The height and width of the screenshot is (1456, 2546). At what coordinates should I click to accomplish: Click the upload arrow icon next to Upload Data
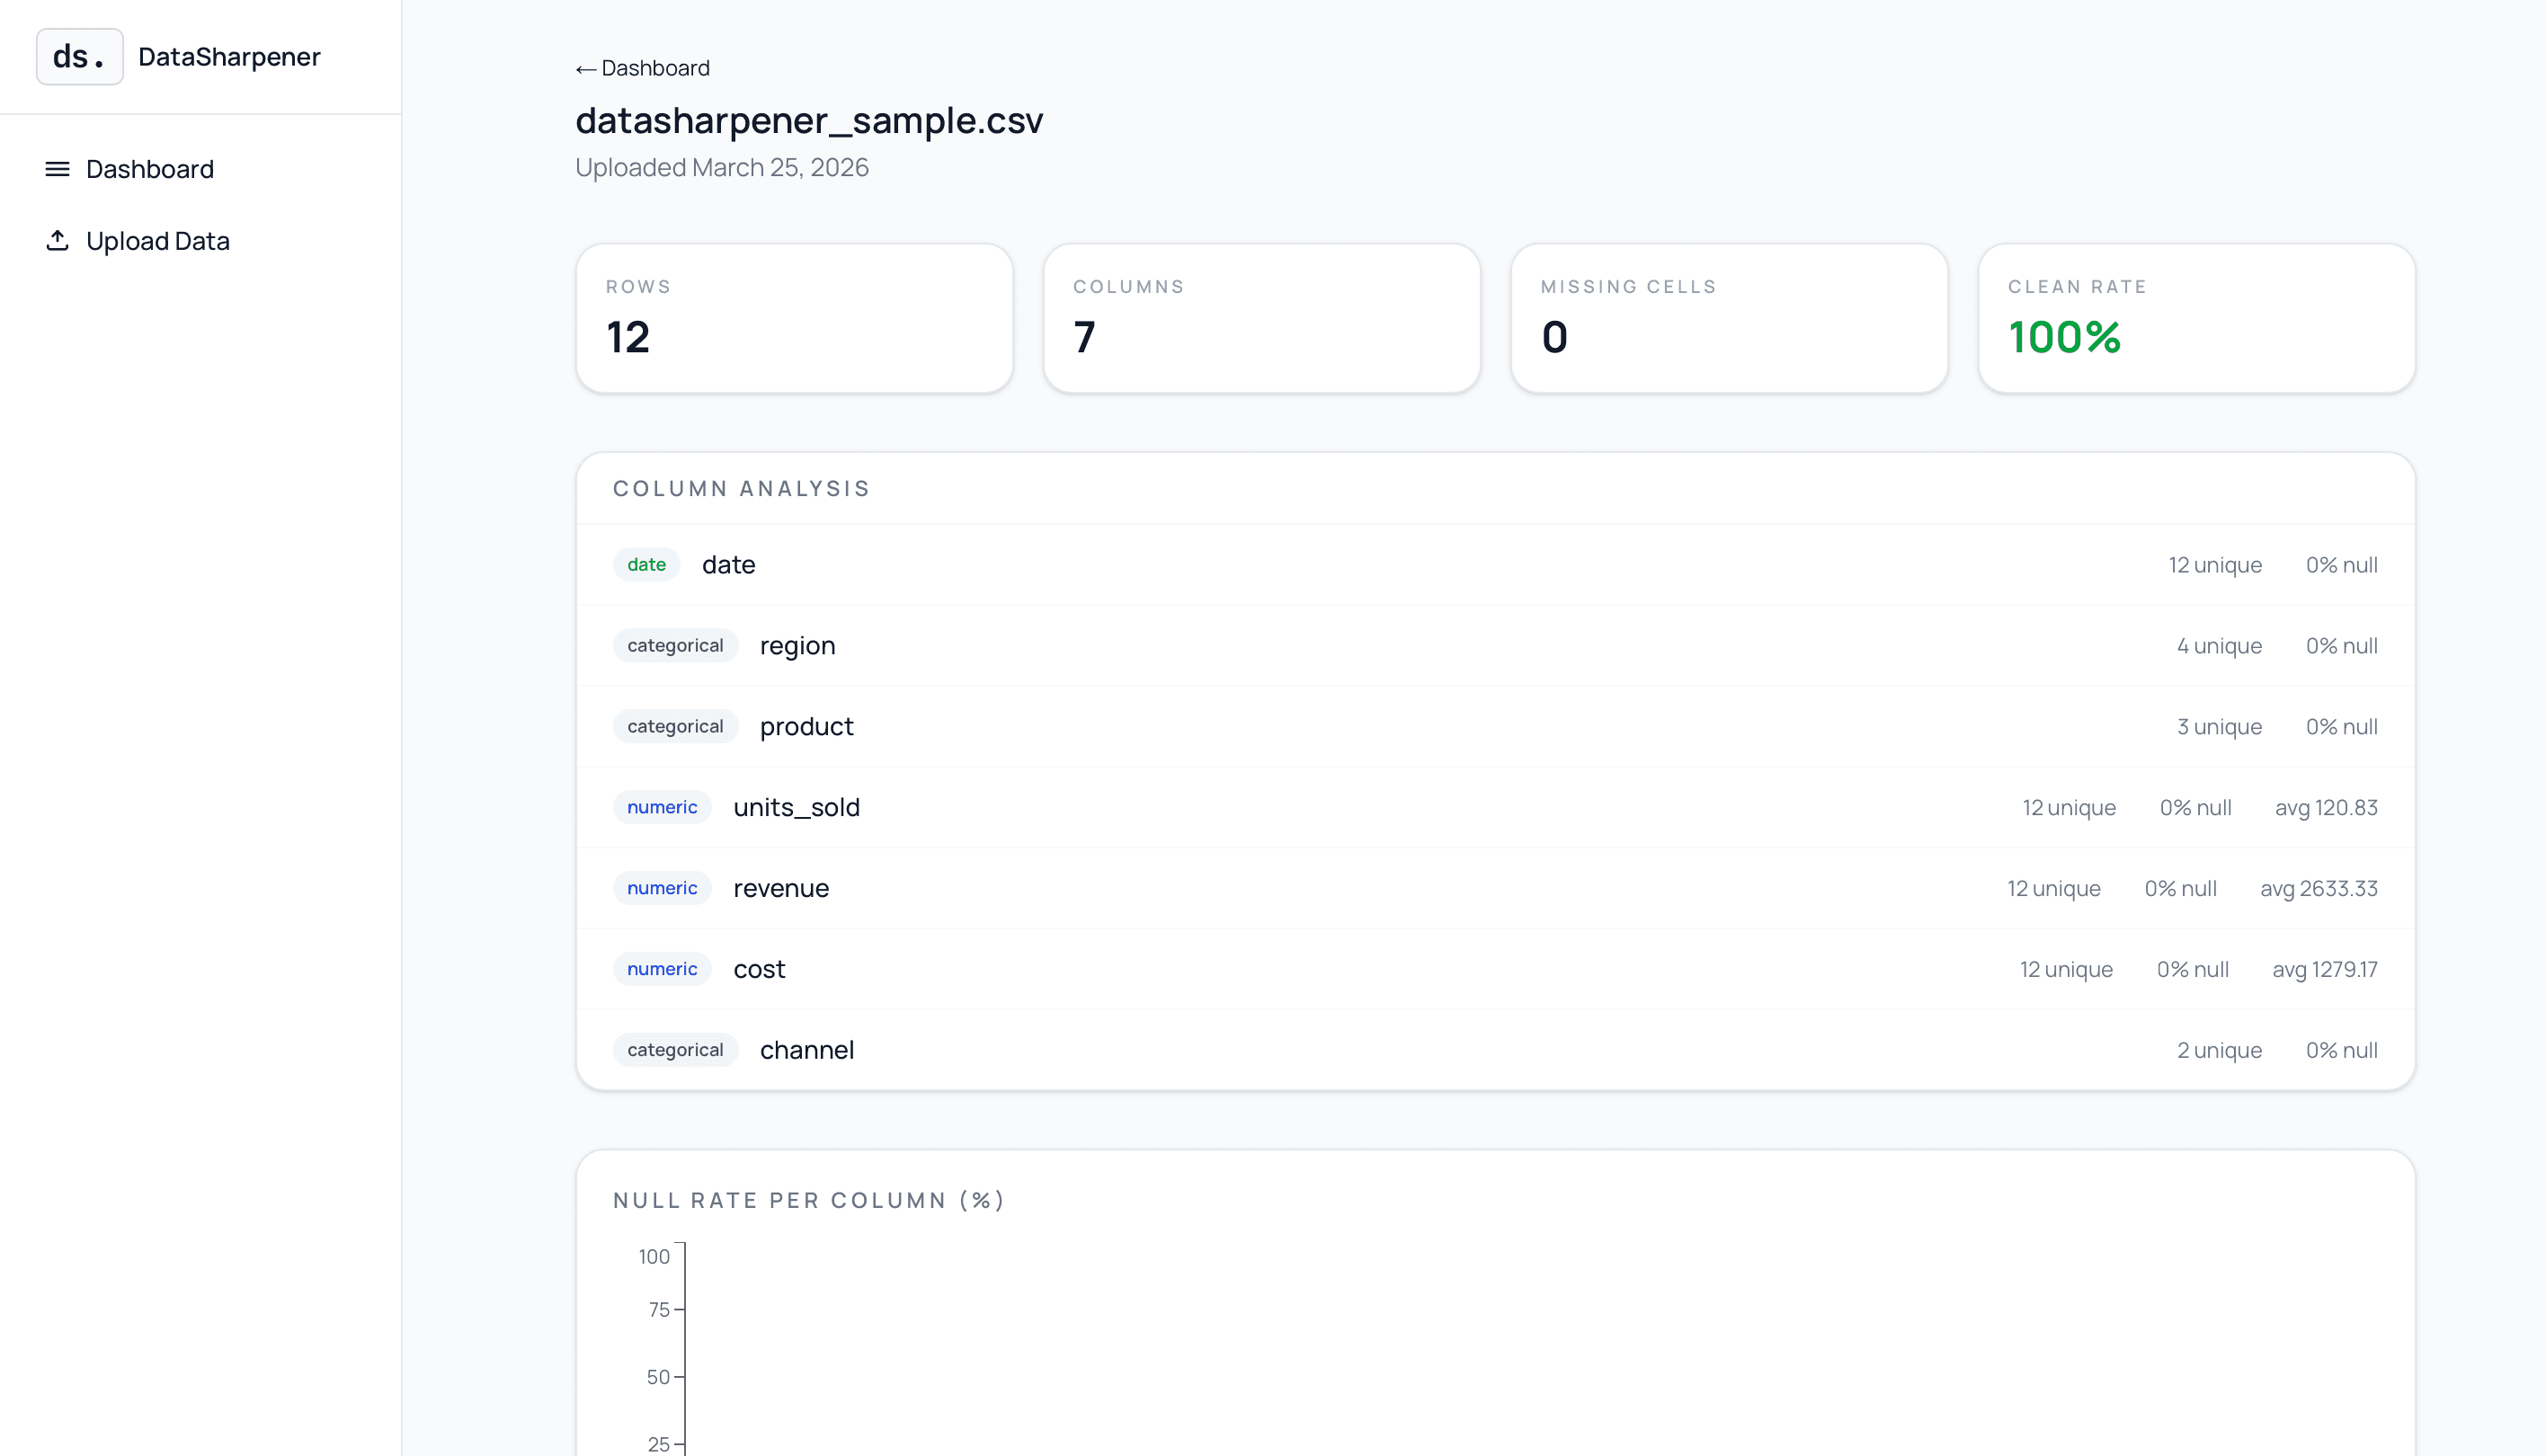click(x=57, y=240)
